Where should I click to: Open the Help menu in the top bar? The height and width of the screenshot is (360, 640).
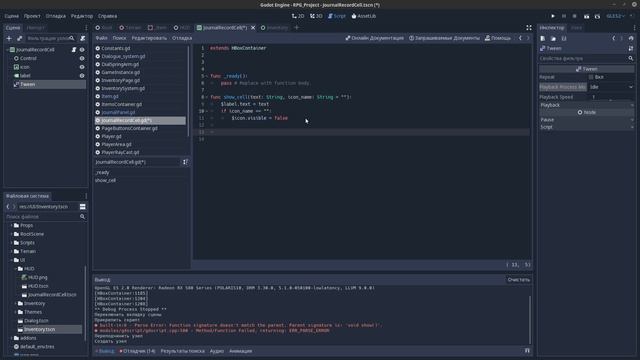coord(107,16)
